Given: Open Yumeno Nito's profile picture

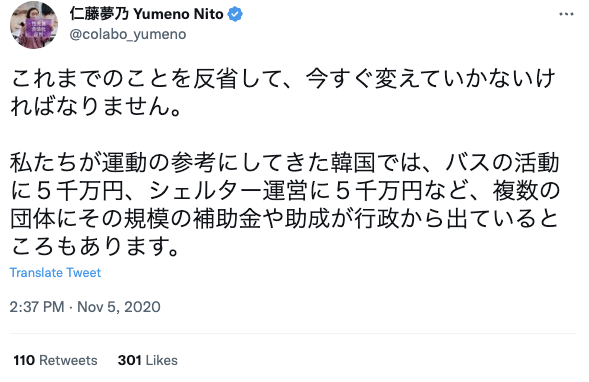Looking at the screenshot, I should pos(34,25).
